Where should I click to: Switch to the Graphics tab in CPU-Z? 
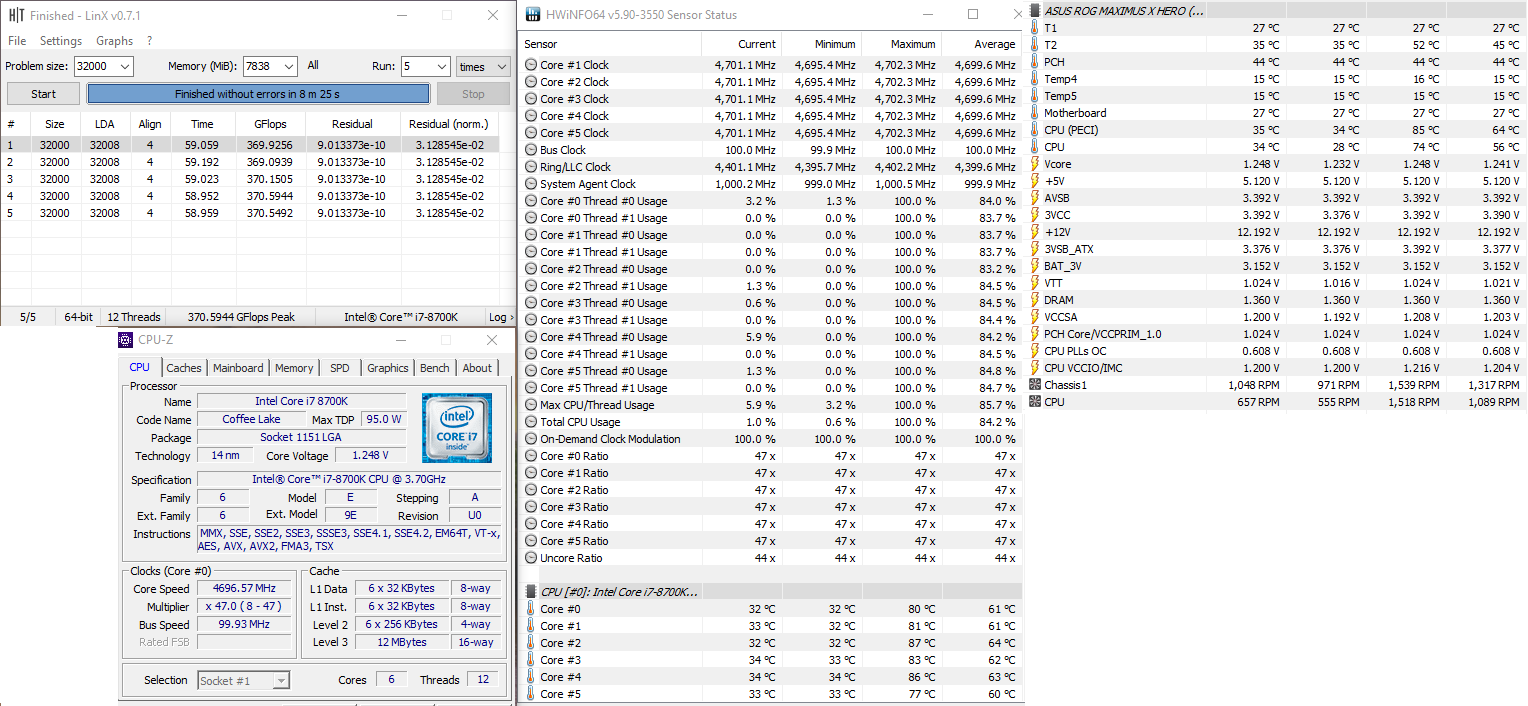point(388,368)
